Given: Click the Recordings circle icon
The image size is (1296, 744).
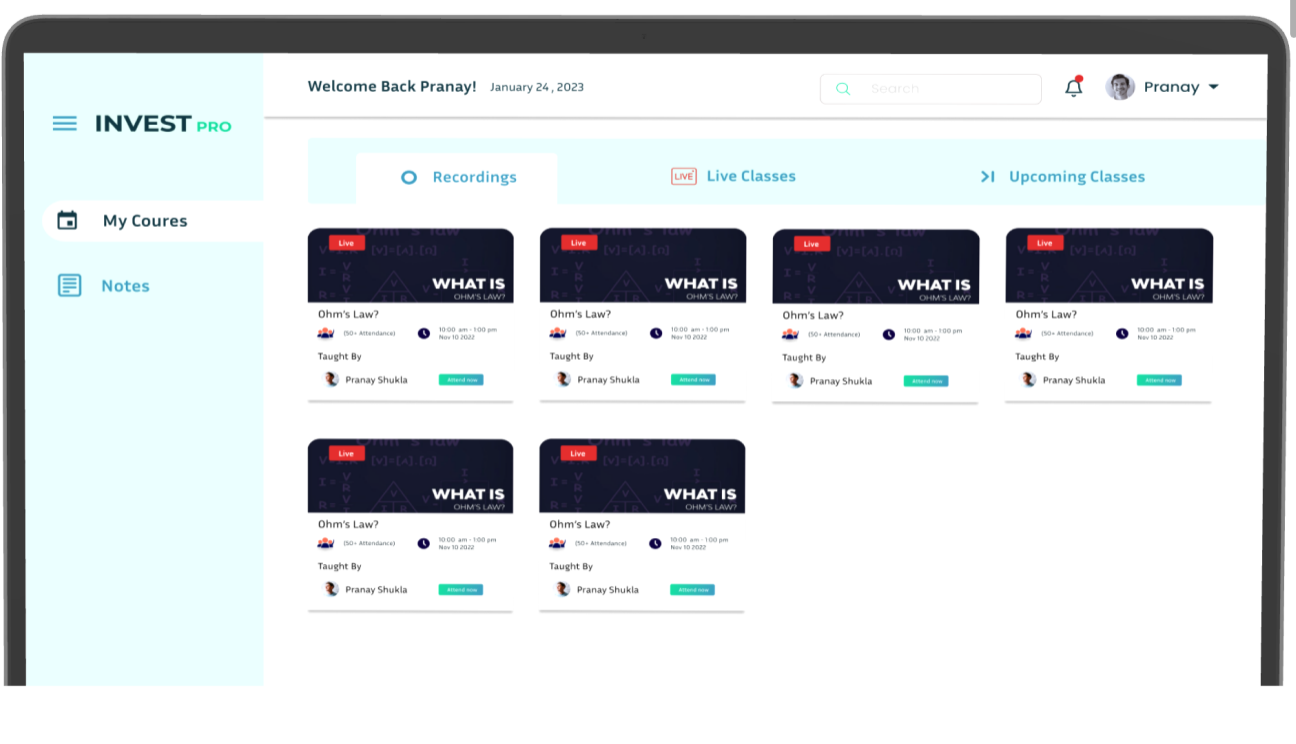Looking at the screenshot, I should pyautogui.click(x=408, y=178).
